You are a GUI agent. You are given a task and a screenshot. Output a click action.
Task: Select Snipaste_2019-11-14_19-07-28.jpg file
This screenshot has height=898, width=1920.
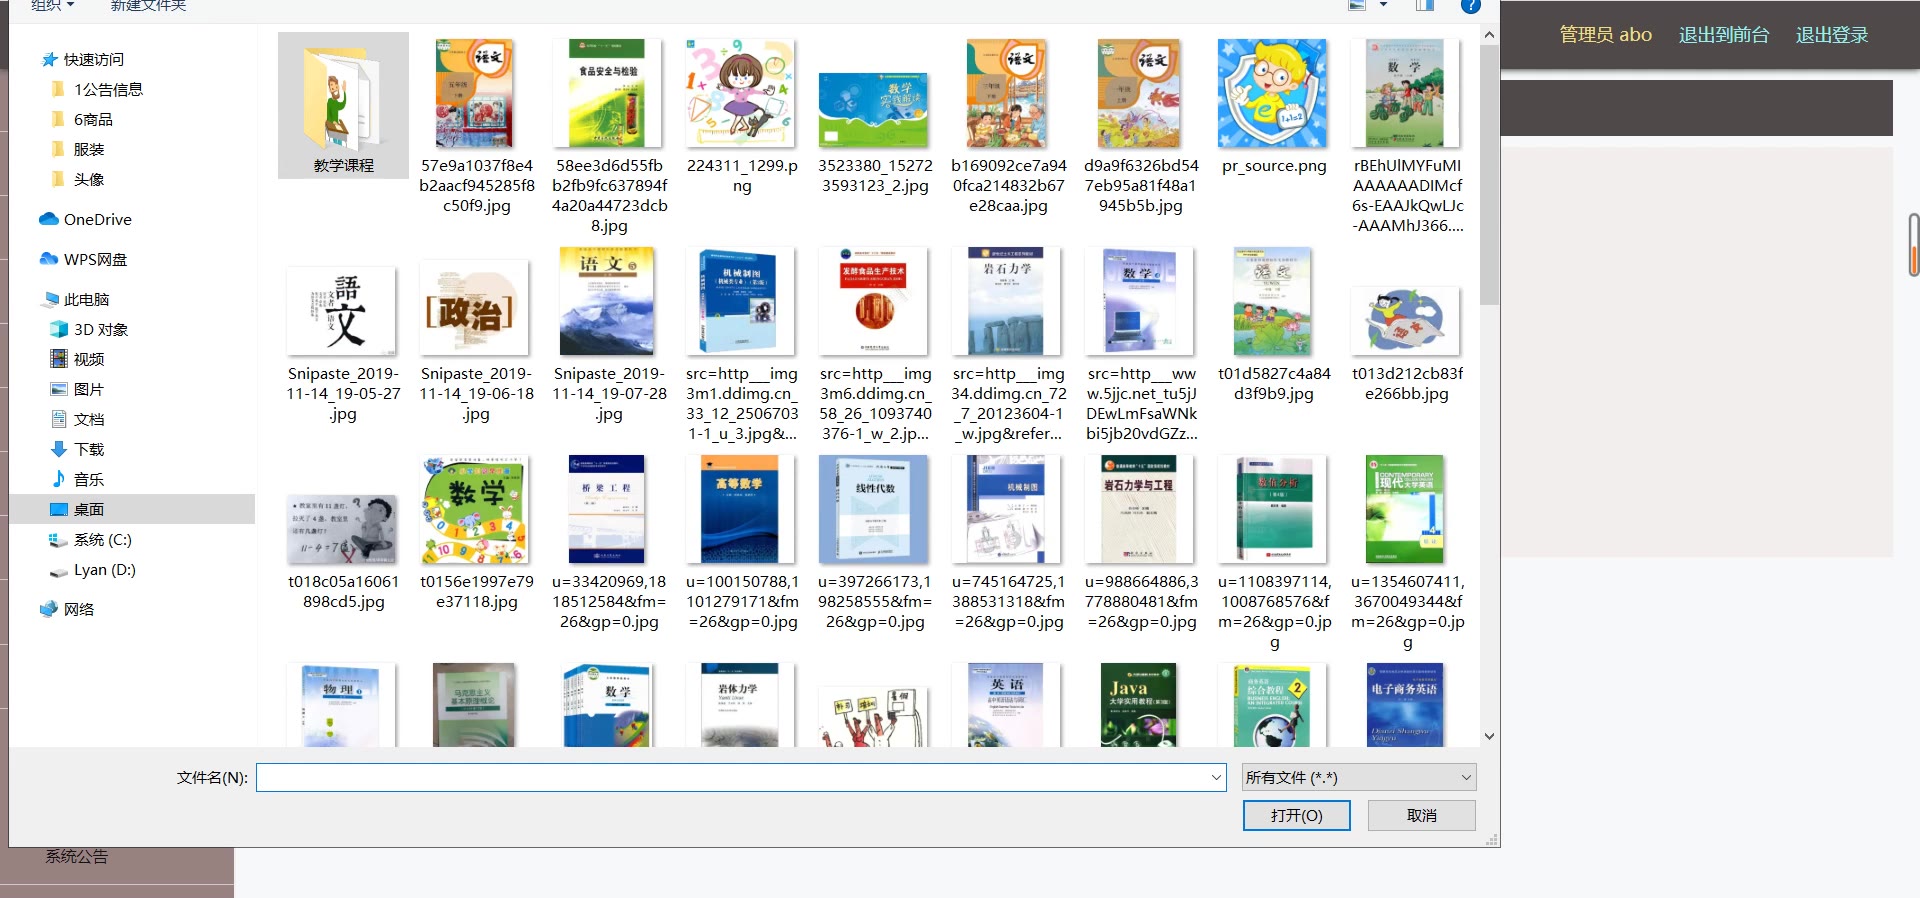point(609,335)
